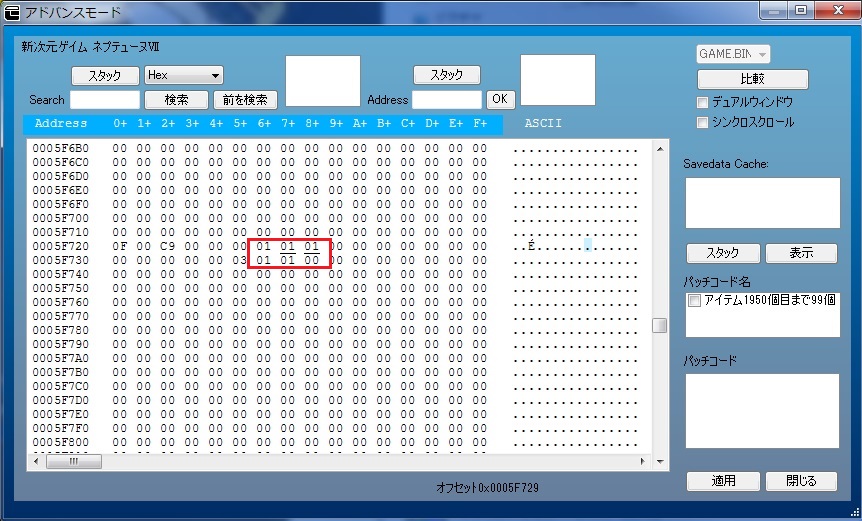Enable the デュアルウィンドウ checkbox
862x521 pixels.
click(702, 102)
